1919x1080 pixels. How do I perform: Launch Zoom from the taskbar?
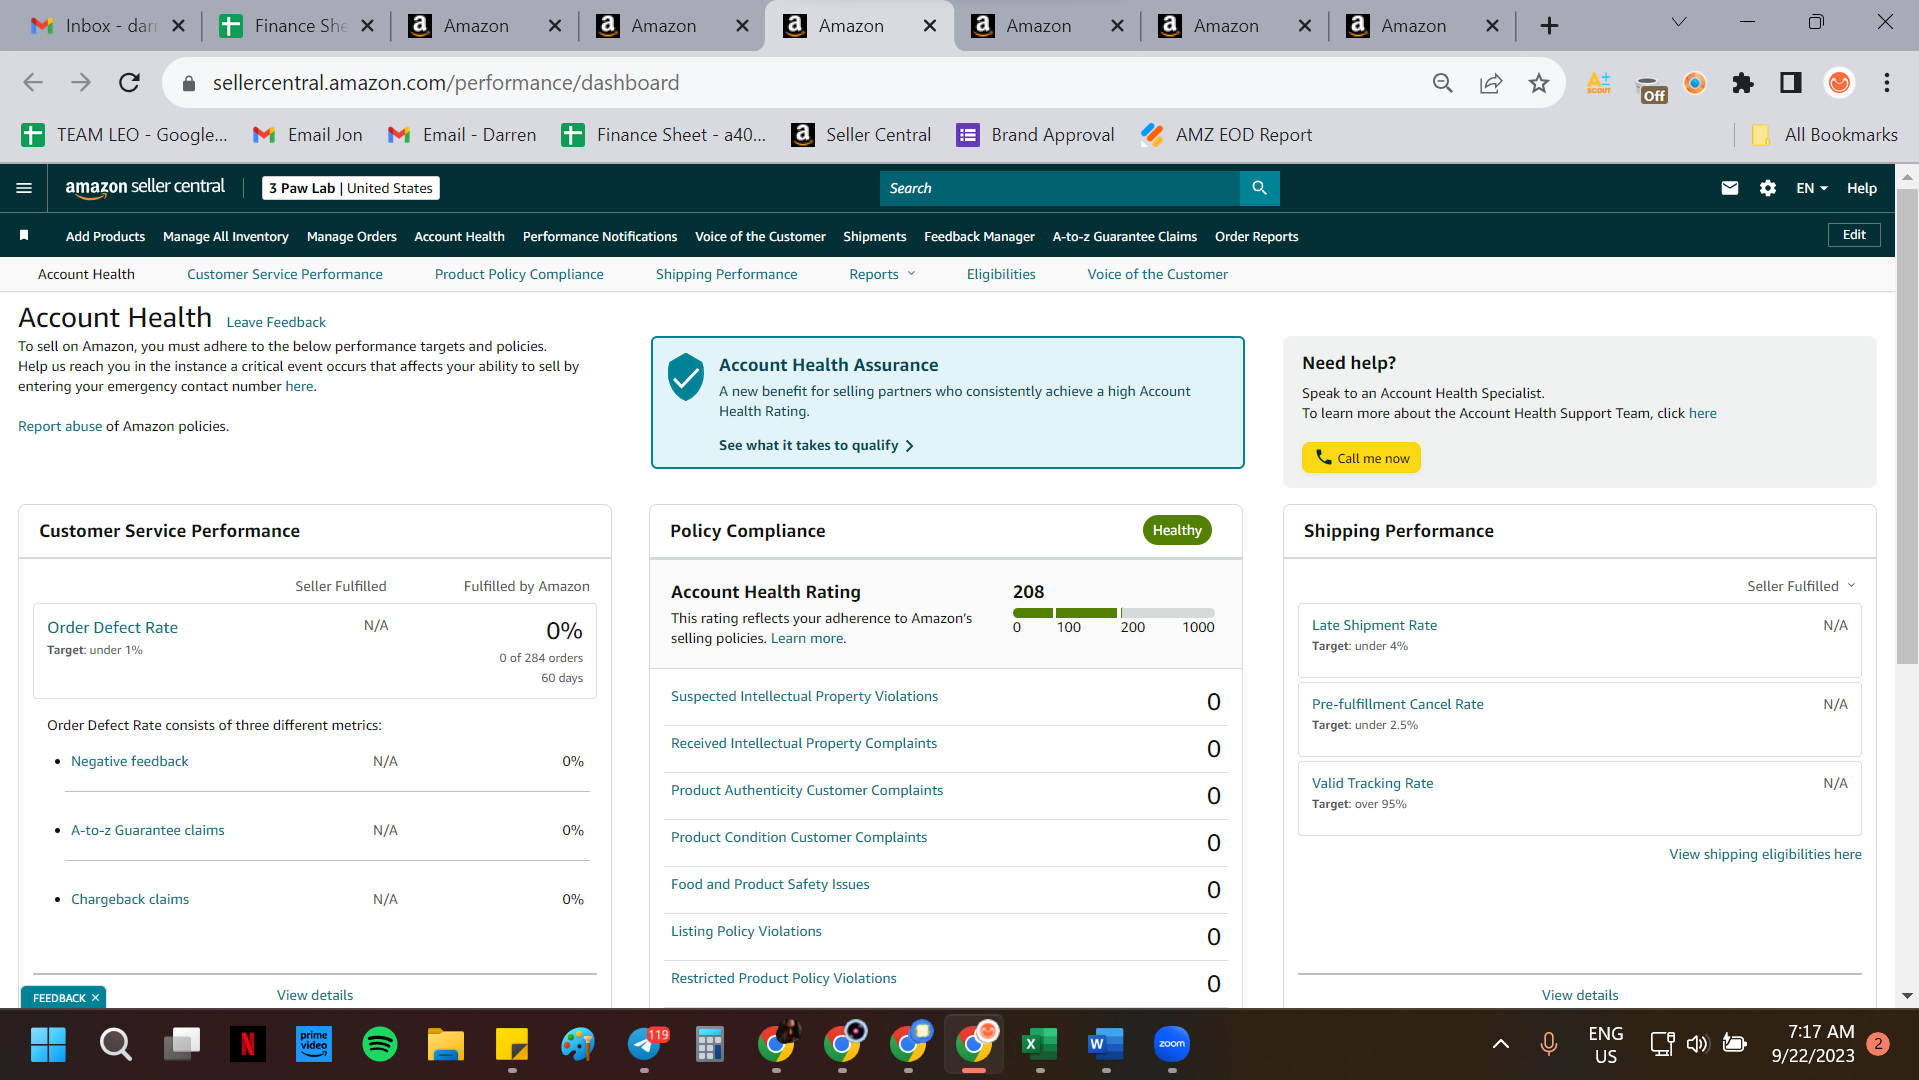tap(1171, 1044)
